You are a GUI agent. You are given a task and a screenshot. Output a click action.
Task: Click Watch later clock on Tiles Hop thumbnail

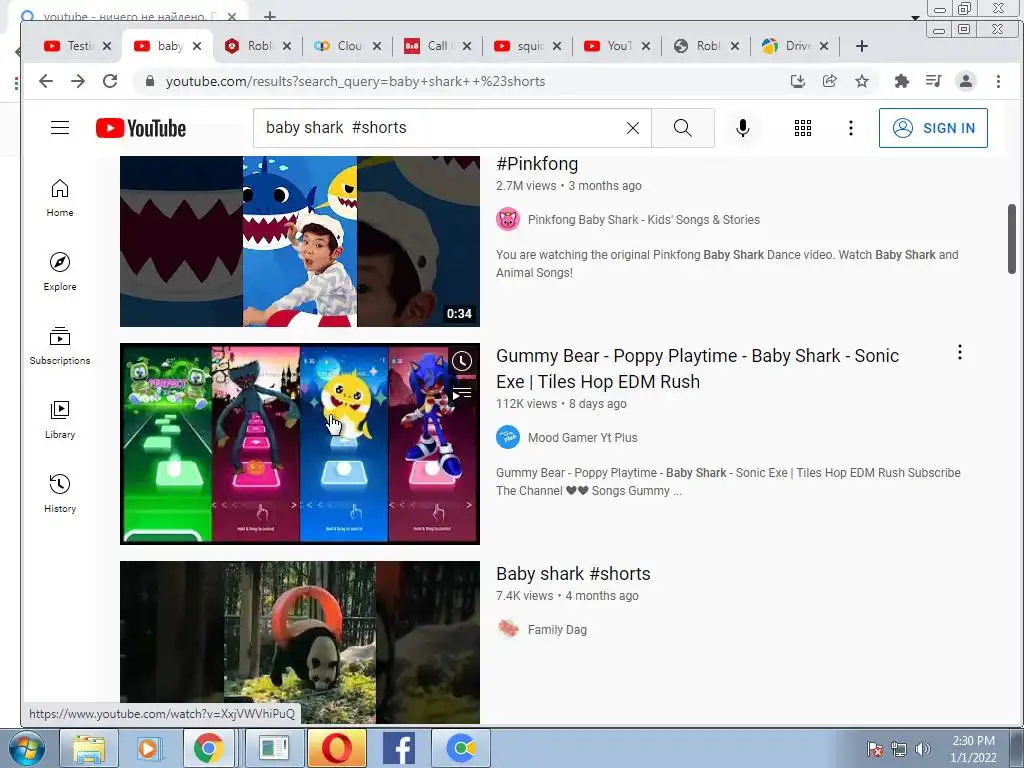coord(462,361)
